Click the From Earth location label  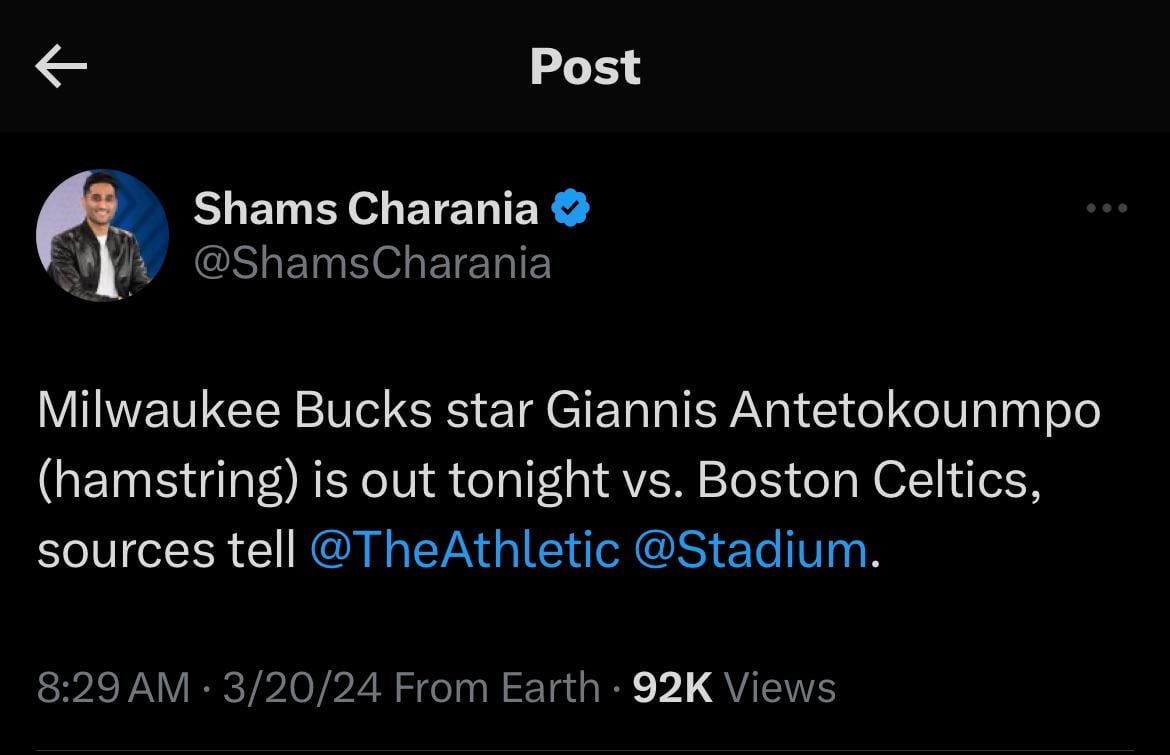(x=497, y=688)
